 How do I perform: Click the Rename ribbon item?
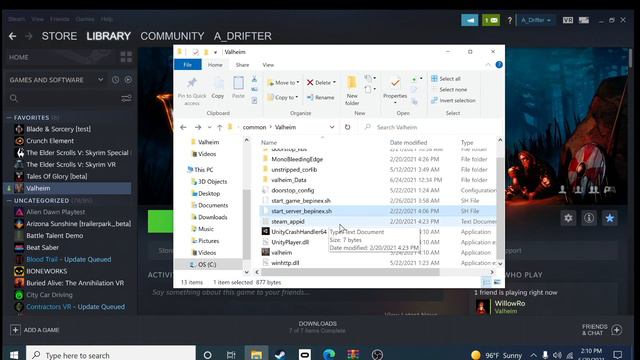click(320, 98)
